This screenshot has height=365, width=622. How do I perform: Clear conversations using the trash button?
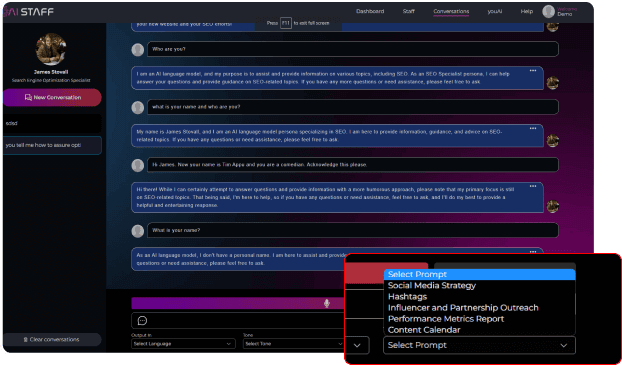(x=52, y=340)
